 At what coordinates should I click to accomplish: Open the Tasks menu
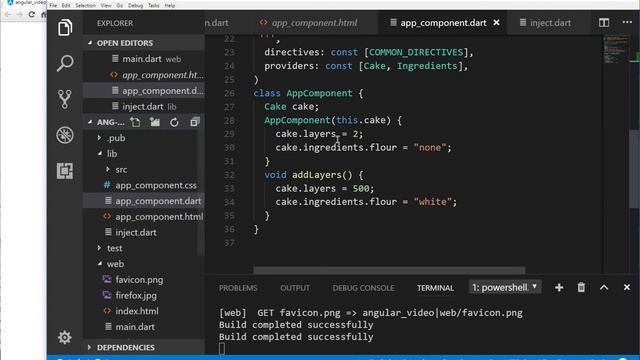pyautogui.click(x=153, y=5)
